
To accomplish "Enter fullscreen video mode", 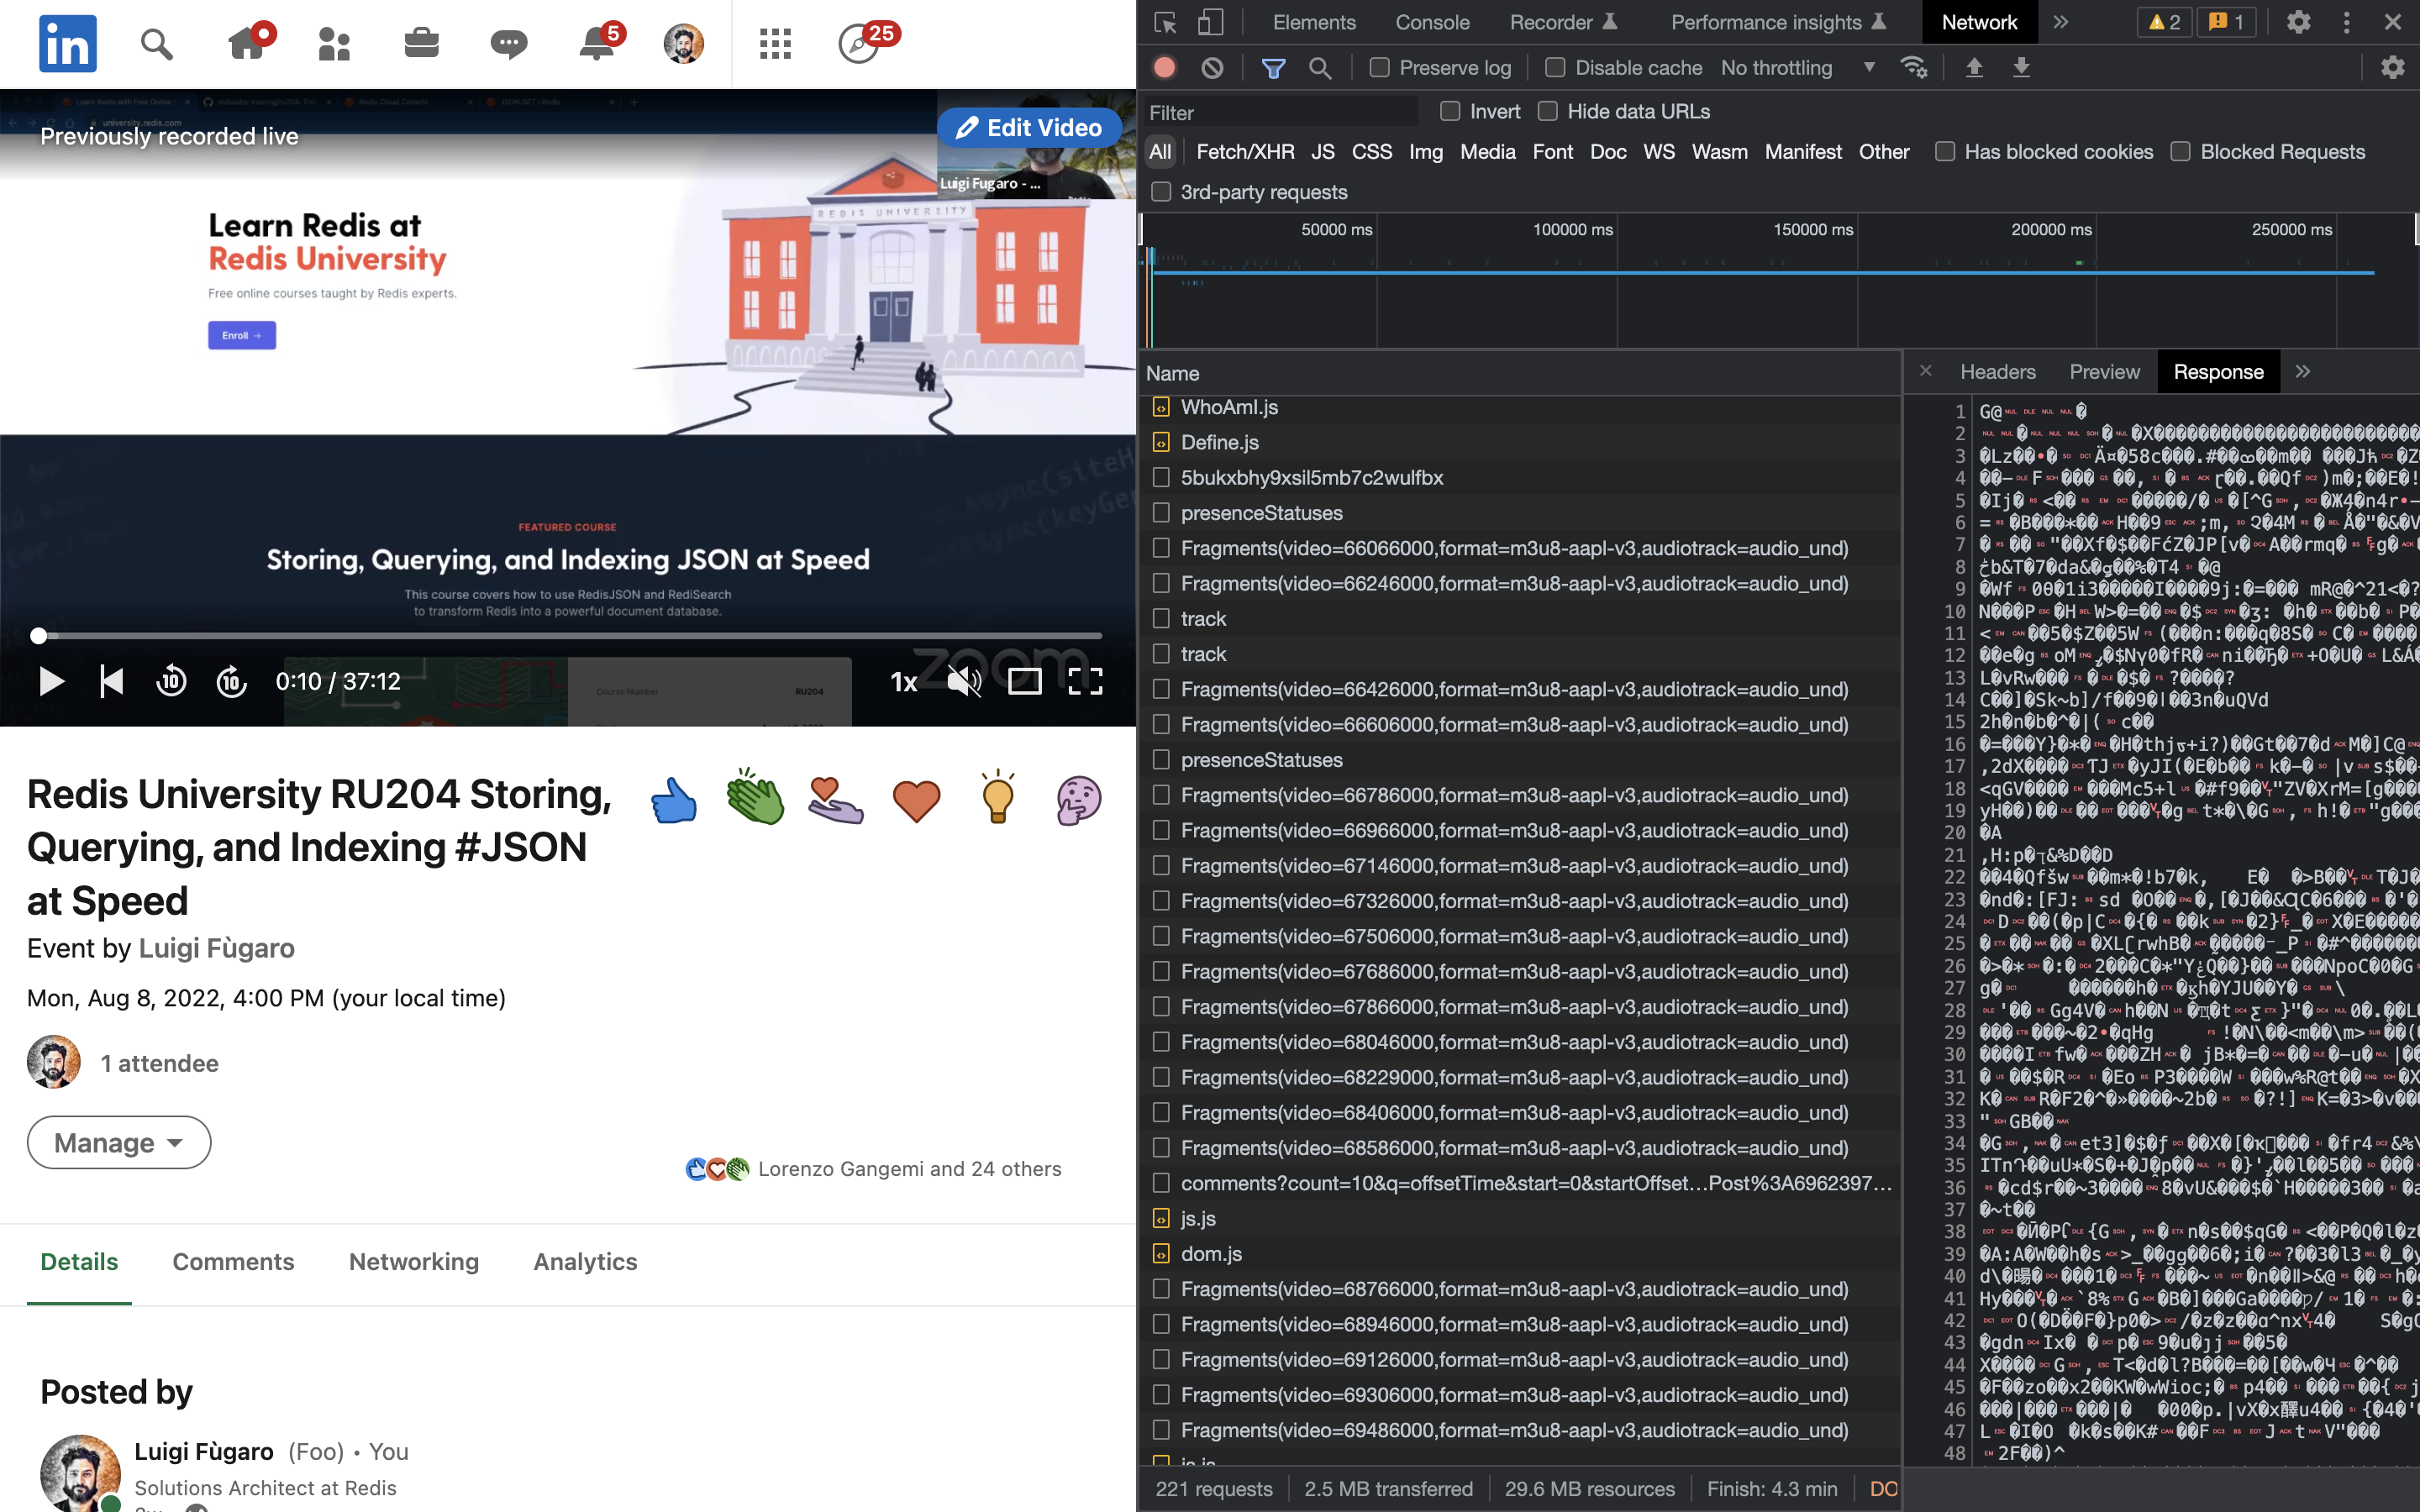I will pyautogui.click(x=1085, y=682).
